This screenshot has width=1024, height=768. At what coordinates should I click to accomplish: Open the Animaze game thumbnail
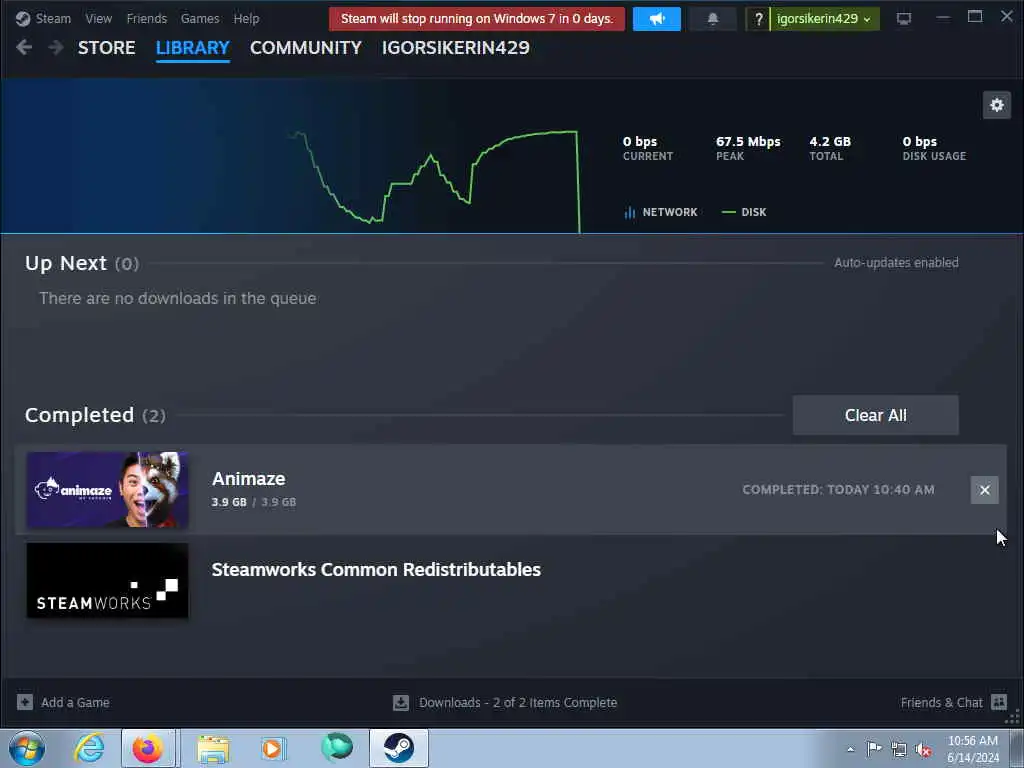(x=107, y=489)
